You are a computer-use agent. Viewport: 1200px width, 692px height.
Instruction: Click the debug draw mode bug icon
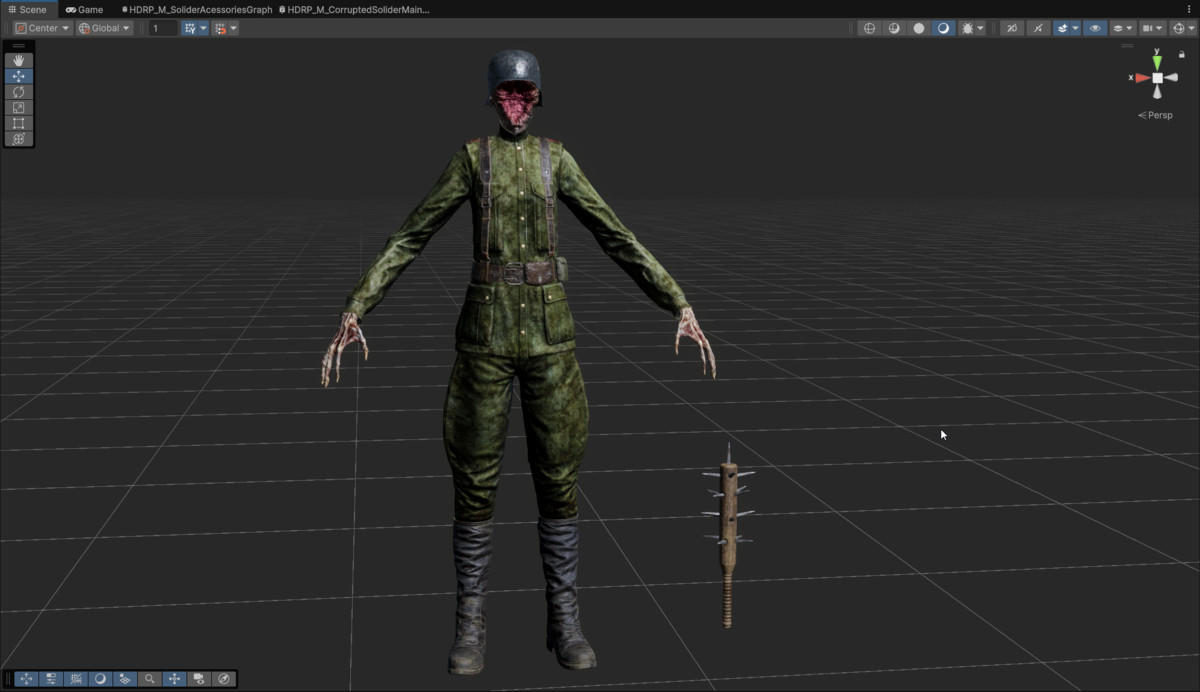pyautogui.click(x=967, y=28)
